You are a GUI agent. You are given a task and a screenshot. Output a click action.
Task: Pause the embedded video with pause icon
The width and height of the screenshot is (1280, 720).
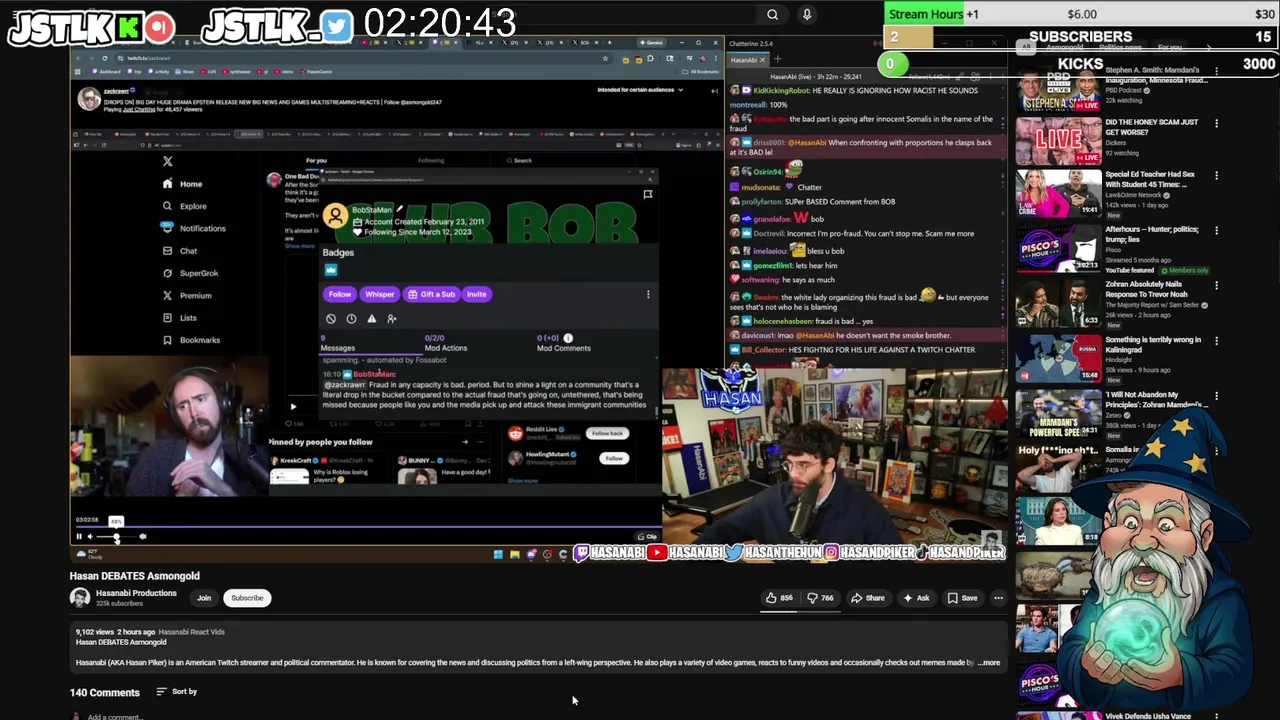pyautogui.click(x=79, y=537)
